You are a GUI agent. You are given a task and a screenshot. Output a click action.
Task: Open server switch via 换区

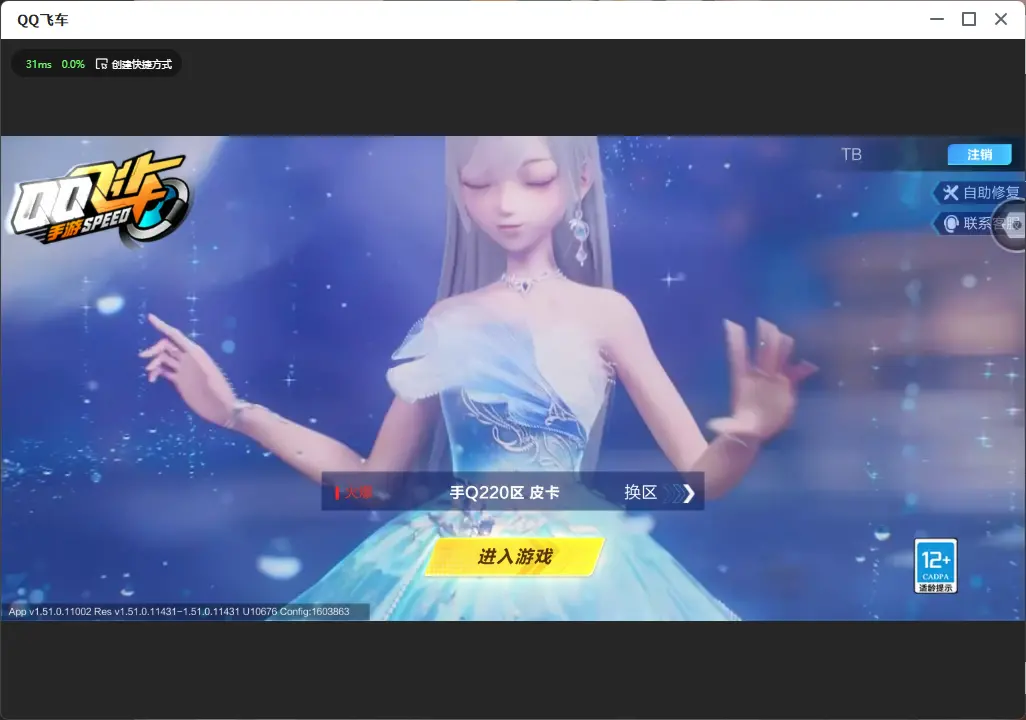tap(641, 492)
